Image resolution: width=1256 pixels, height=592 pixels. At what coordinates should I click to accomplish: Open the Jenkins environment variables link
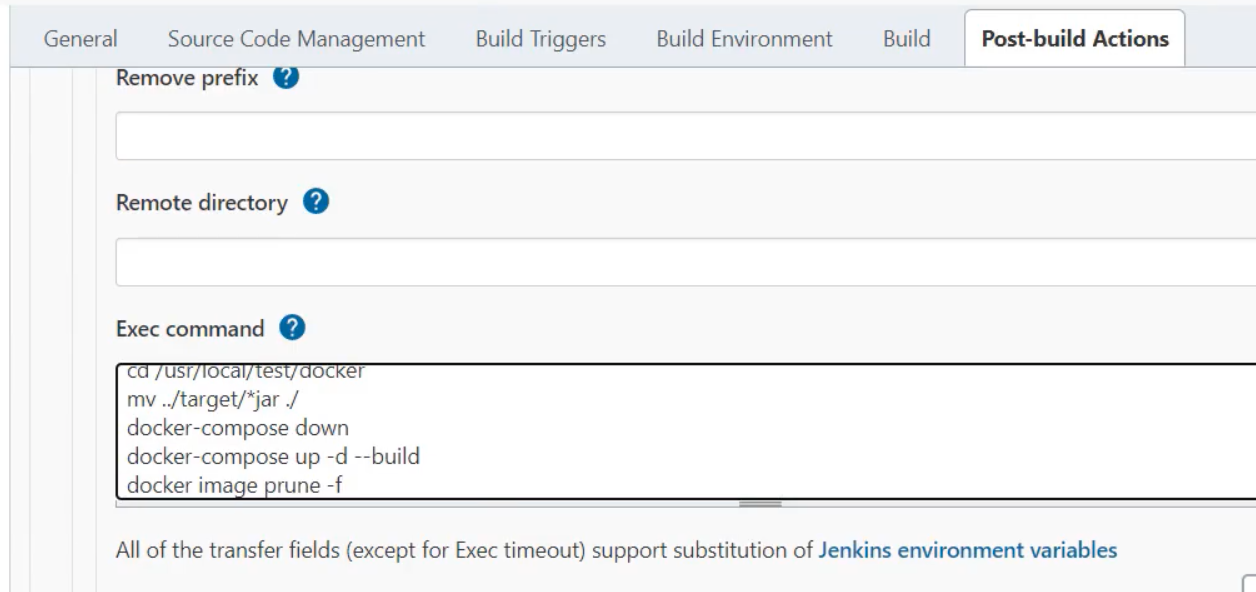pos(968,550)
